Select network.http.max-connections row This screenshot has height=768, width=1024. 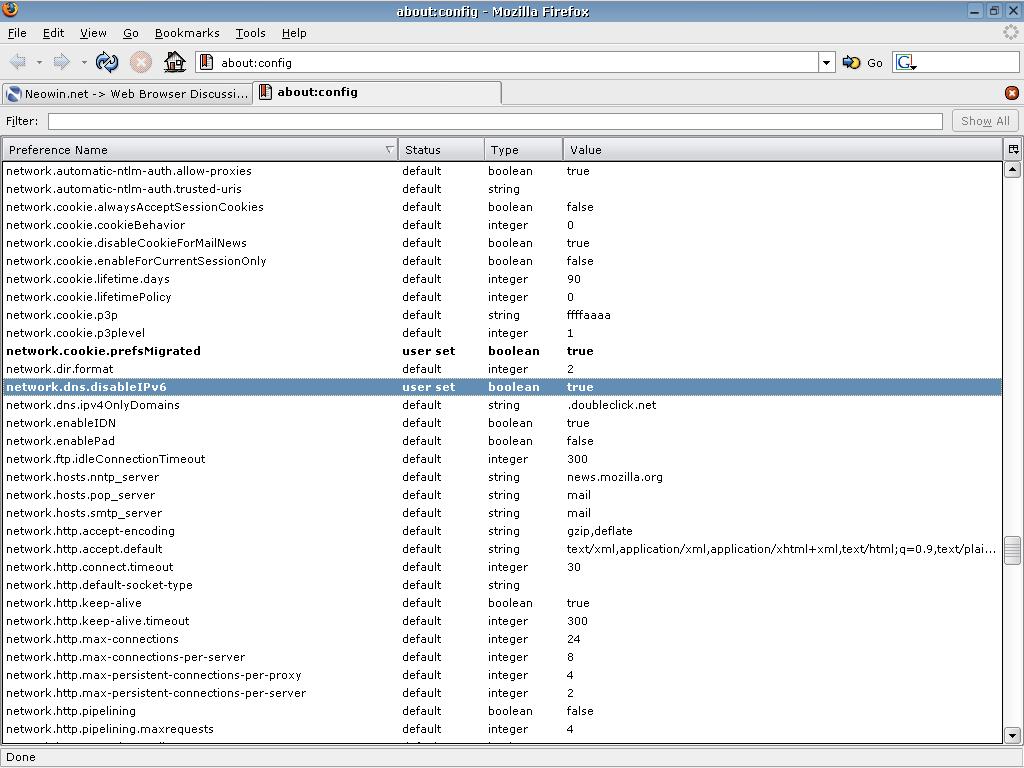click(x=502, y=639)
